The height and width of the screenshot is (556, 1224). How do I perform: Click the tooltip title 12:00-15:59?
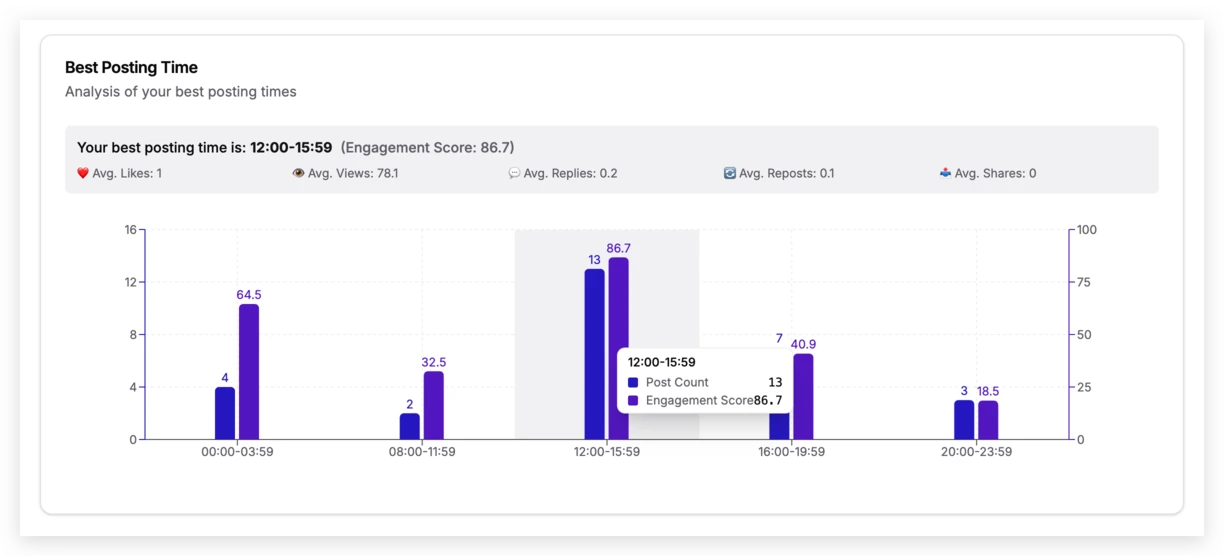662,362
